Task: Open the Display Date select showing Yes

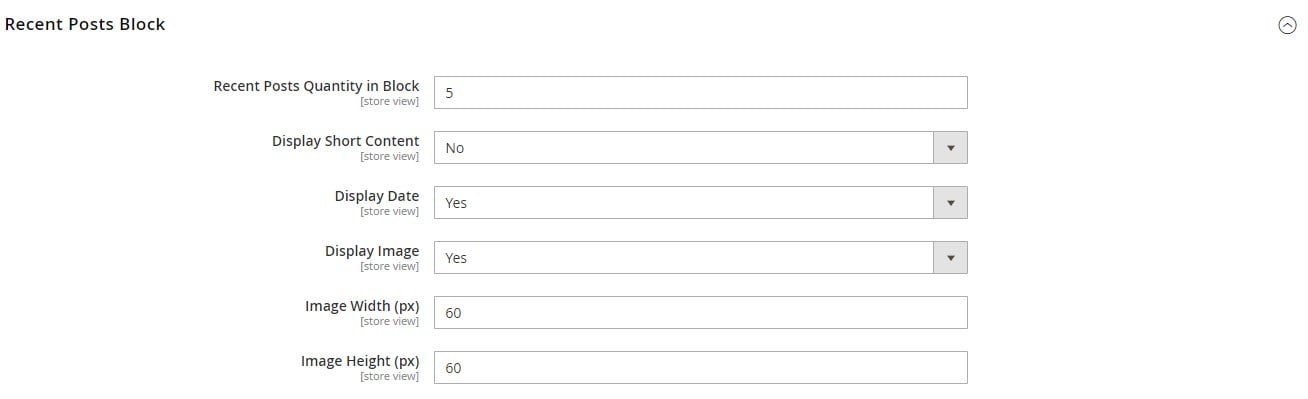Action: [700, 202]
